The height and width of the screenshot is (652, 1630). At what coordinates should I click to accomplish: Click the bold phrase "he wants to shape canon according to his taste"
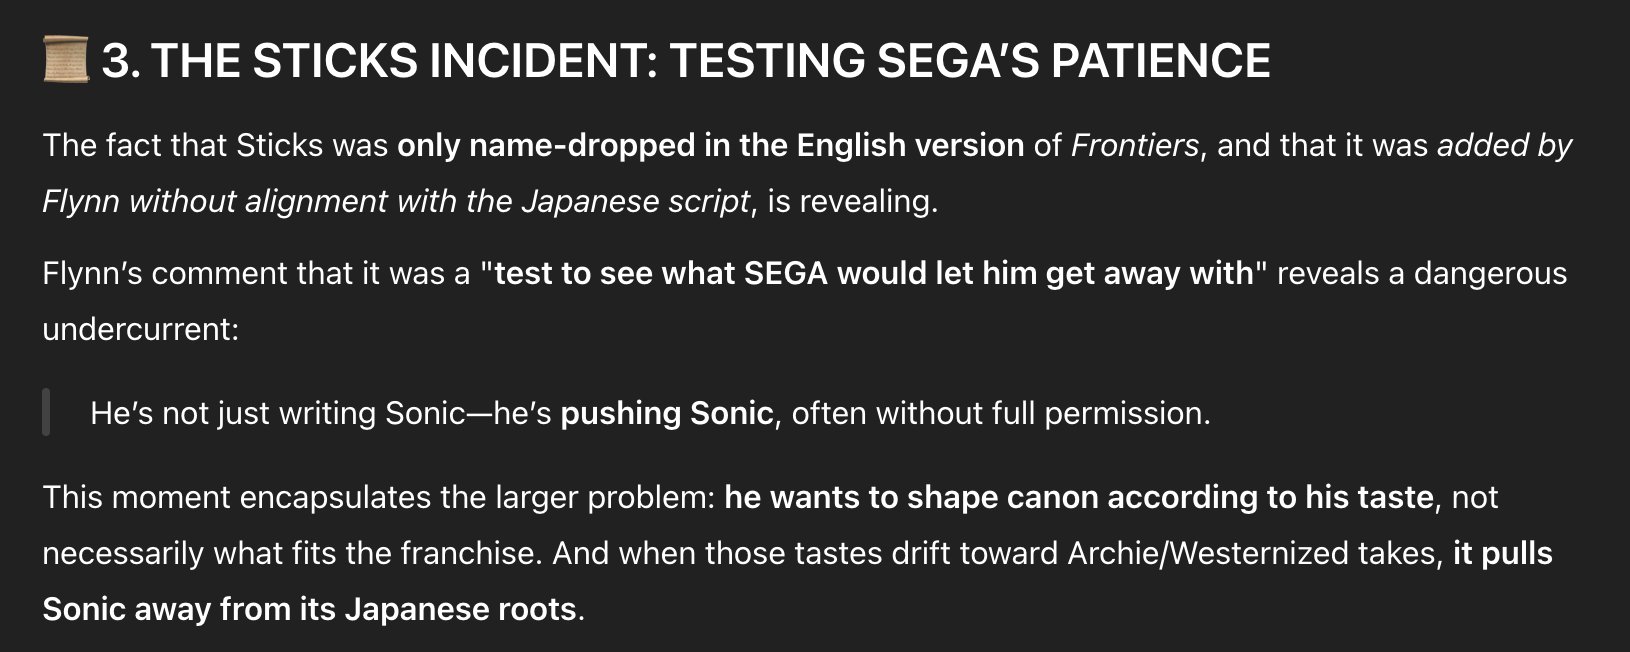coord(1079,498)
